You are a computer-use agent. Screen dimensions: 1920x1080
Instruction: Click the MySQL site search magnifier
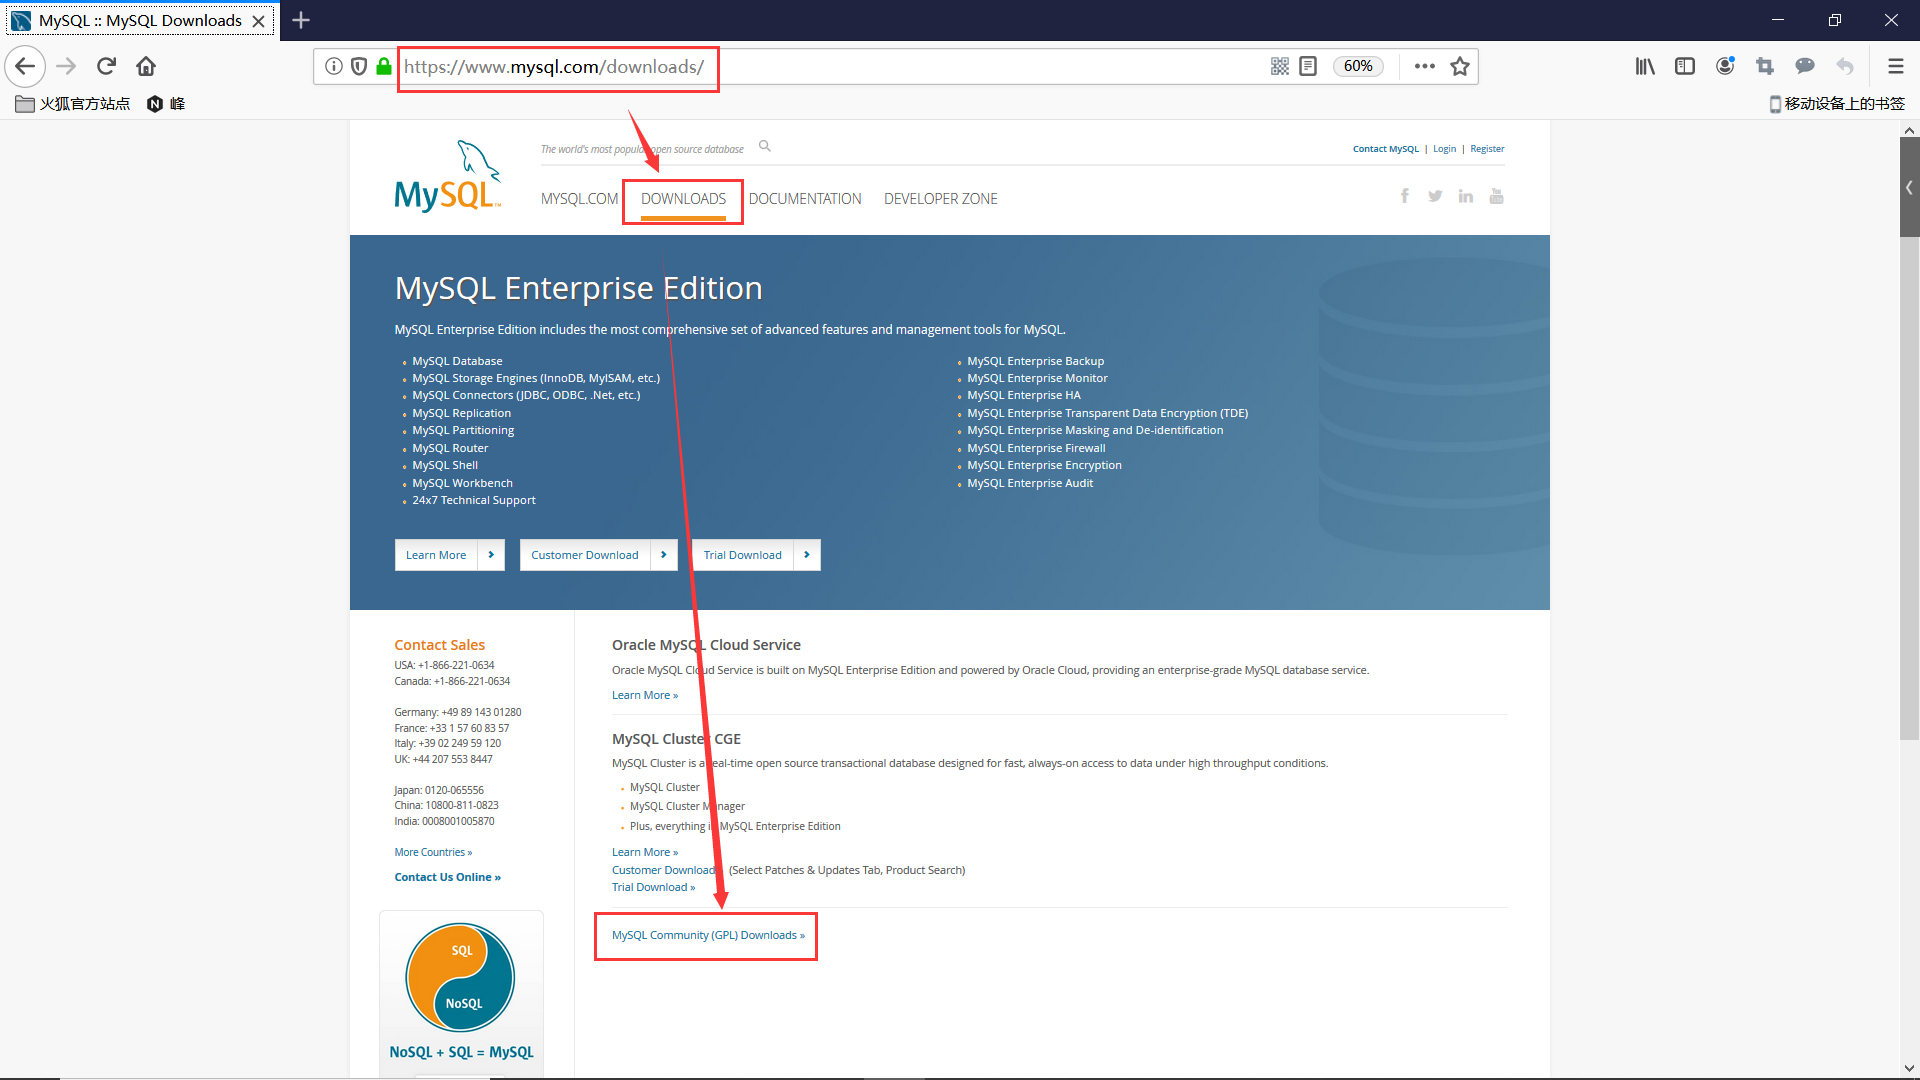tap(765, 146)
